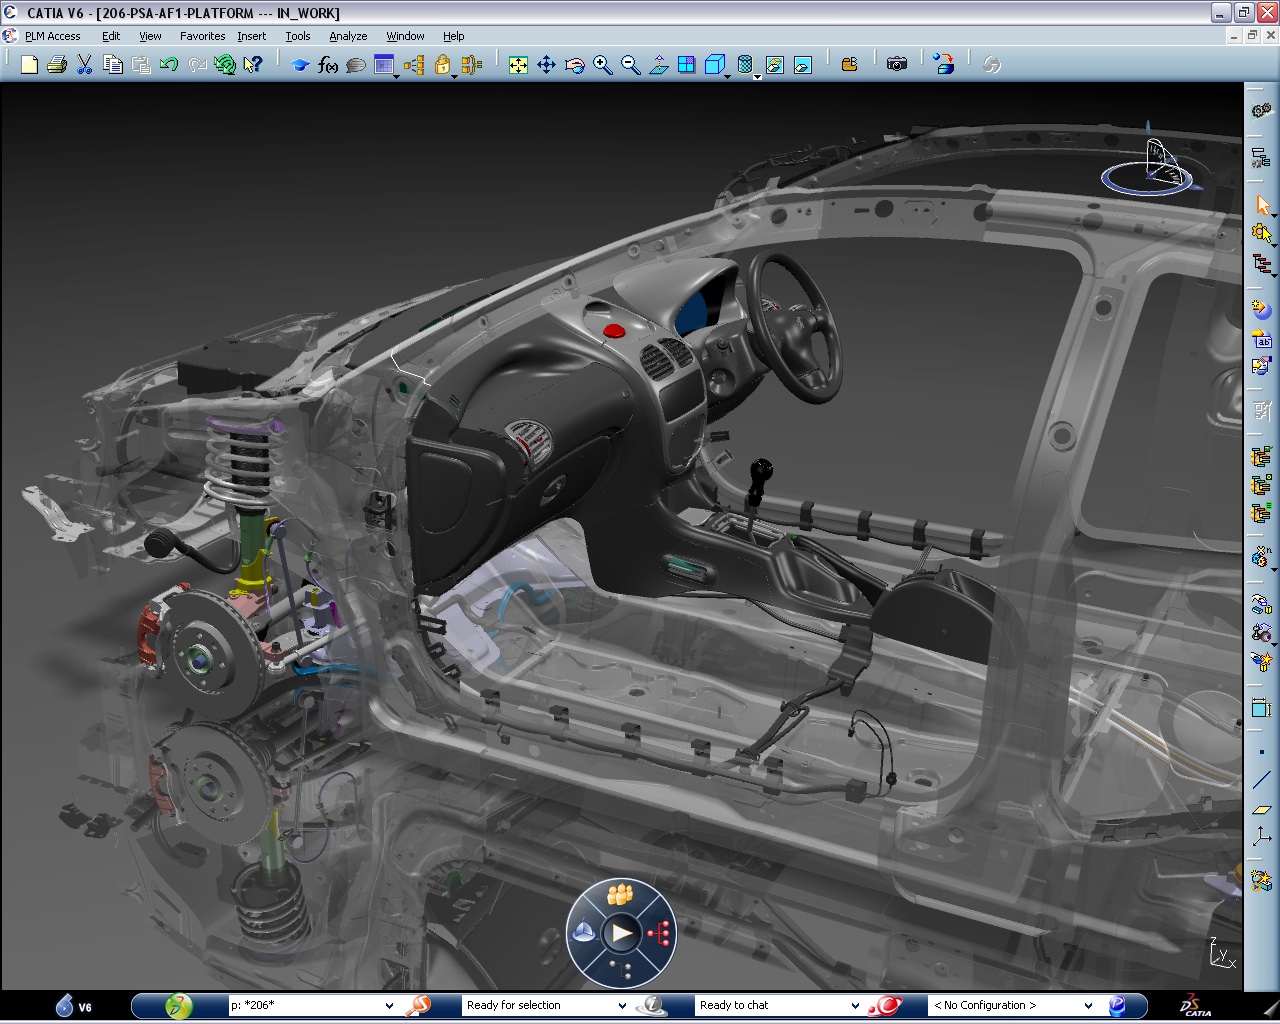This screenshot has width=1280, height=1024.
Task: Click the Print icon
Action: (x=57, y=64)
